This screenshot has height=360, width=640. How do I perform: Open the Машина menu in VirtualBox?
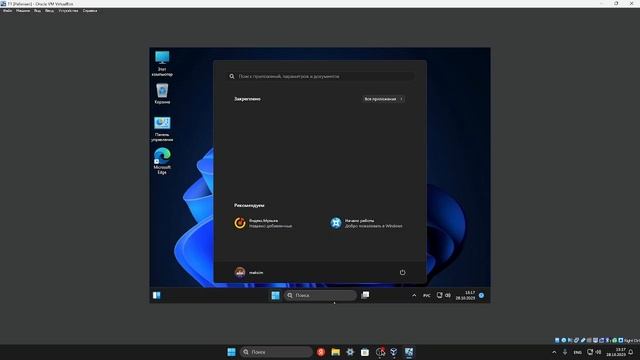point(23,11)
